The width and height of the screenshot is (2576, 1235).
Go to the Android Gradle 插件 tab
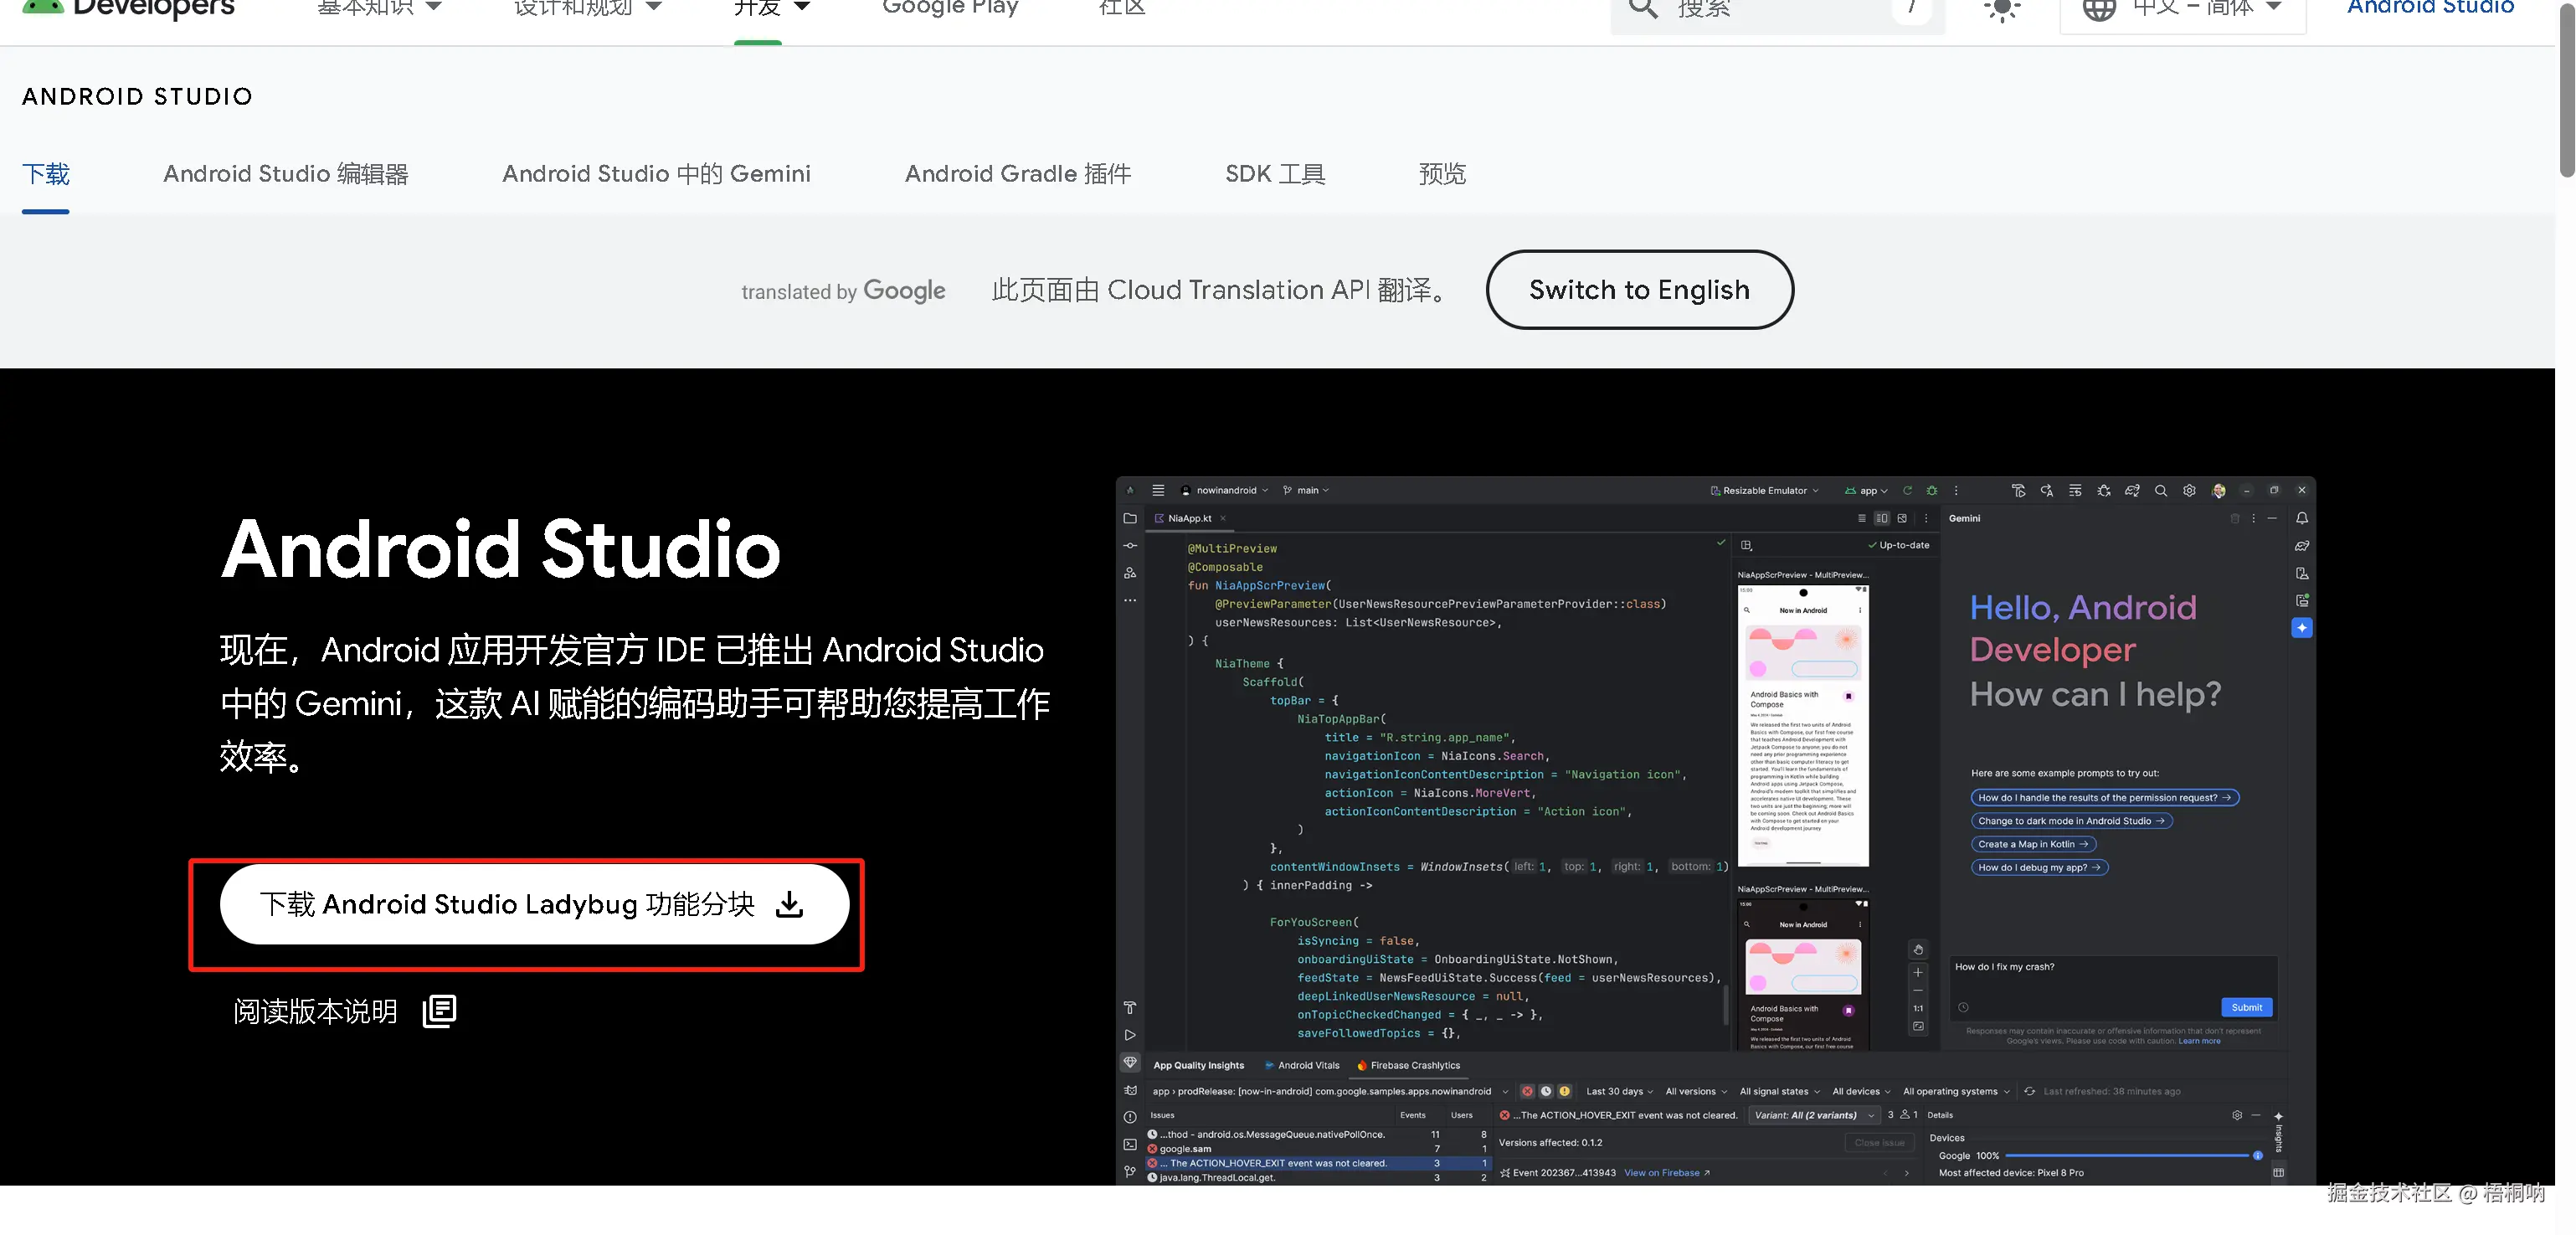tap(1018, 174)
